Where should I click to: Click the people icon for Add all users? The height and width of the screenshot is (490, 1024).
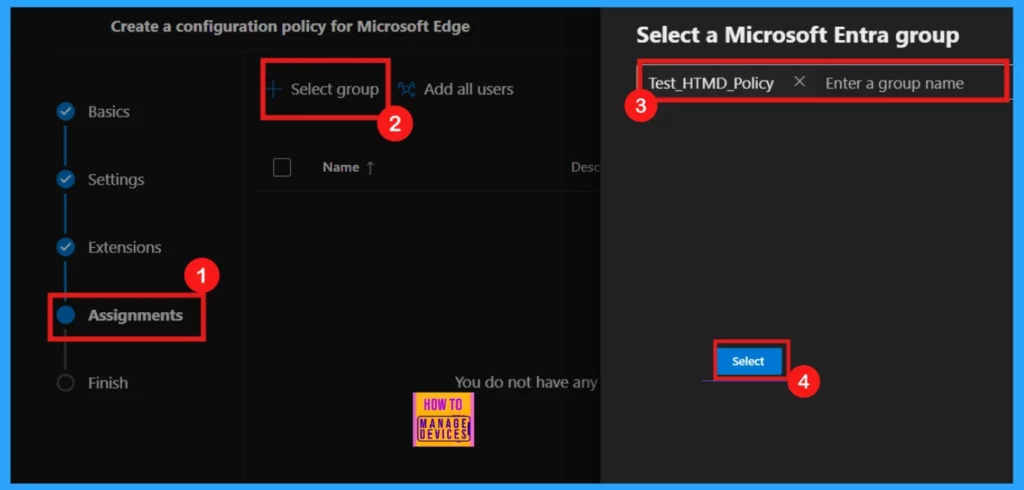tap(407, 90)
